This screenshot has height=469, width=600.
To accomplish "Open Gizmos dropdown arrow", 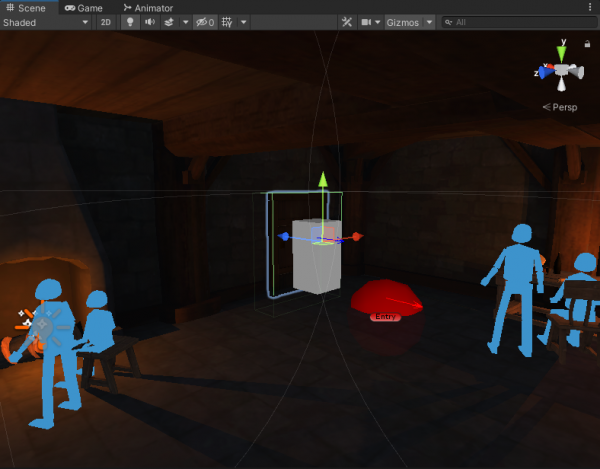I will pos(429,23).
